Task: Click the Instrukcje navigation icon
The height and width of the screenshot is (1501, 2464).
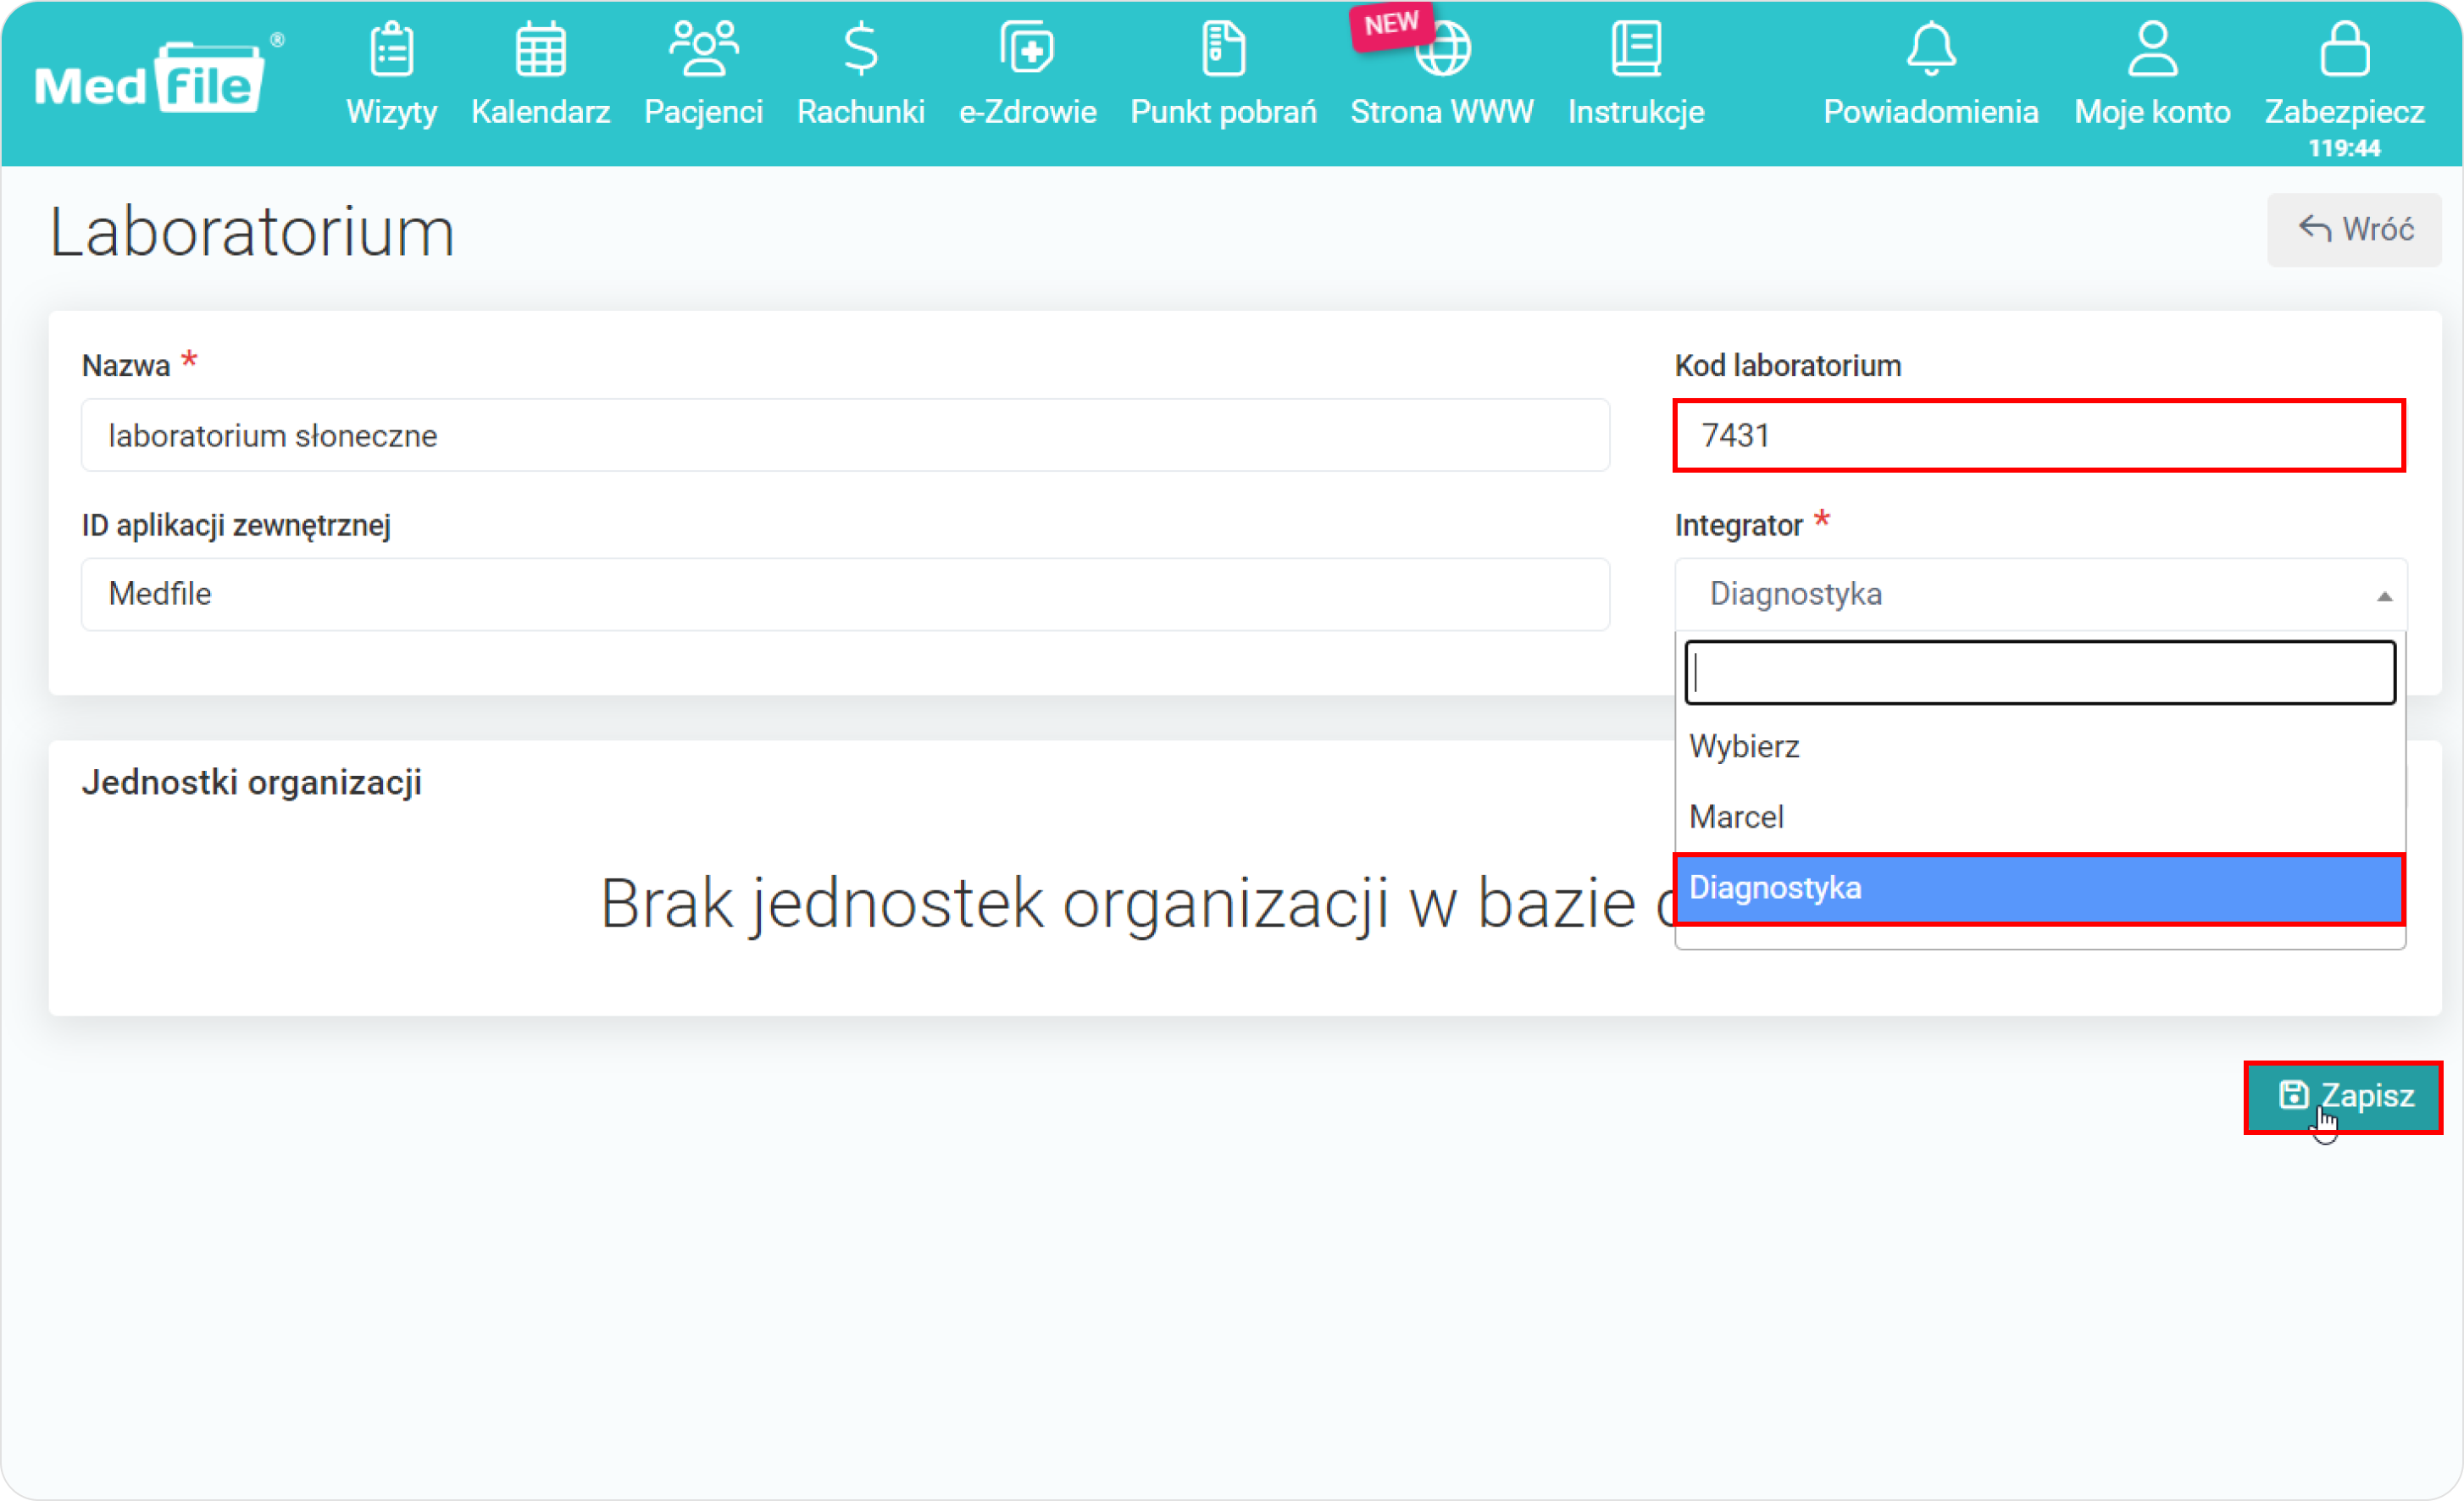Action: (1635, 60)
